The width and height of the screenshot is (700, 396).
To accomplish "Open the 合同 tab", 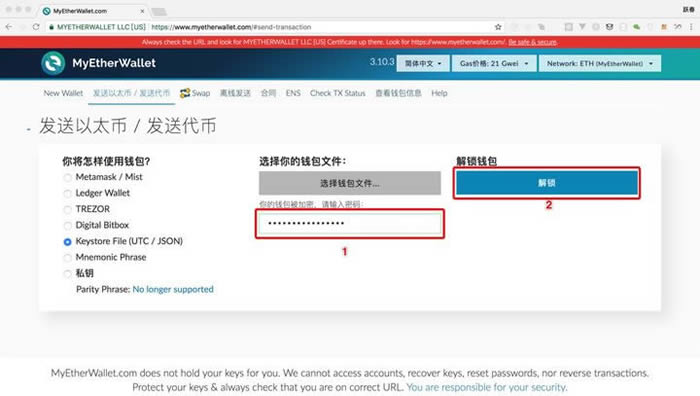I will [x=268, y=93].
